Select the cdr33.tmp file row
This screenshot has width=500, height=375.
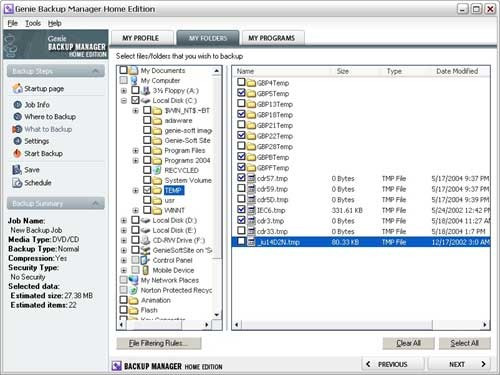tap(361, 231)
